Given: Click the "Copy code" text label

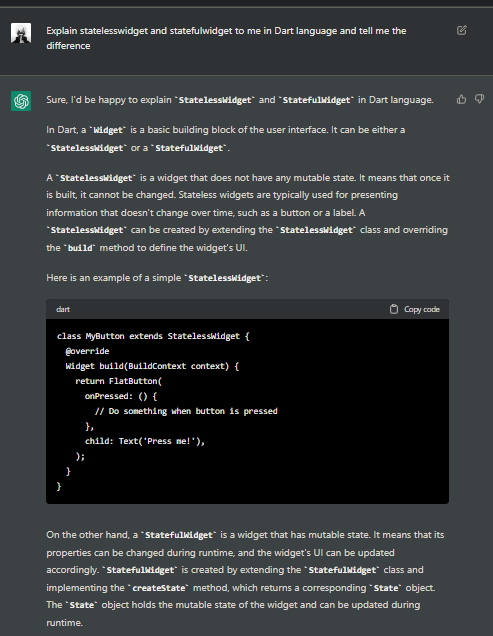Looking at the screenshot, I should 422,309.
